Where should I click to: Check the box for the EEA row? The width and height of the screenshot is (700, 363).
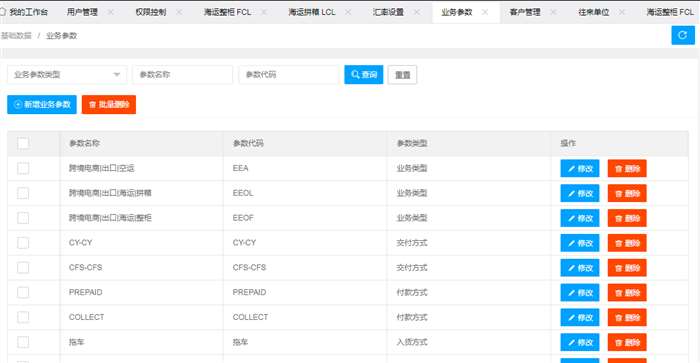tap(23, 168)
